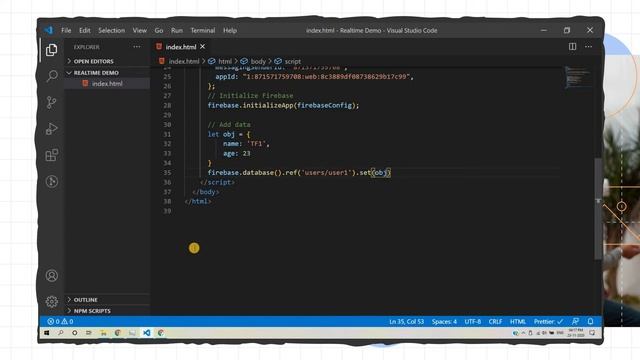Screen dimensions: 640x360
Task: Open Run and Debug view
Action: click(x=51, y=129)
